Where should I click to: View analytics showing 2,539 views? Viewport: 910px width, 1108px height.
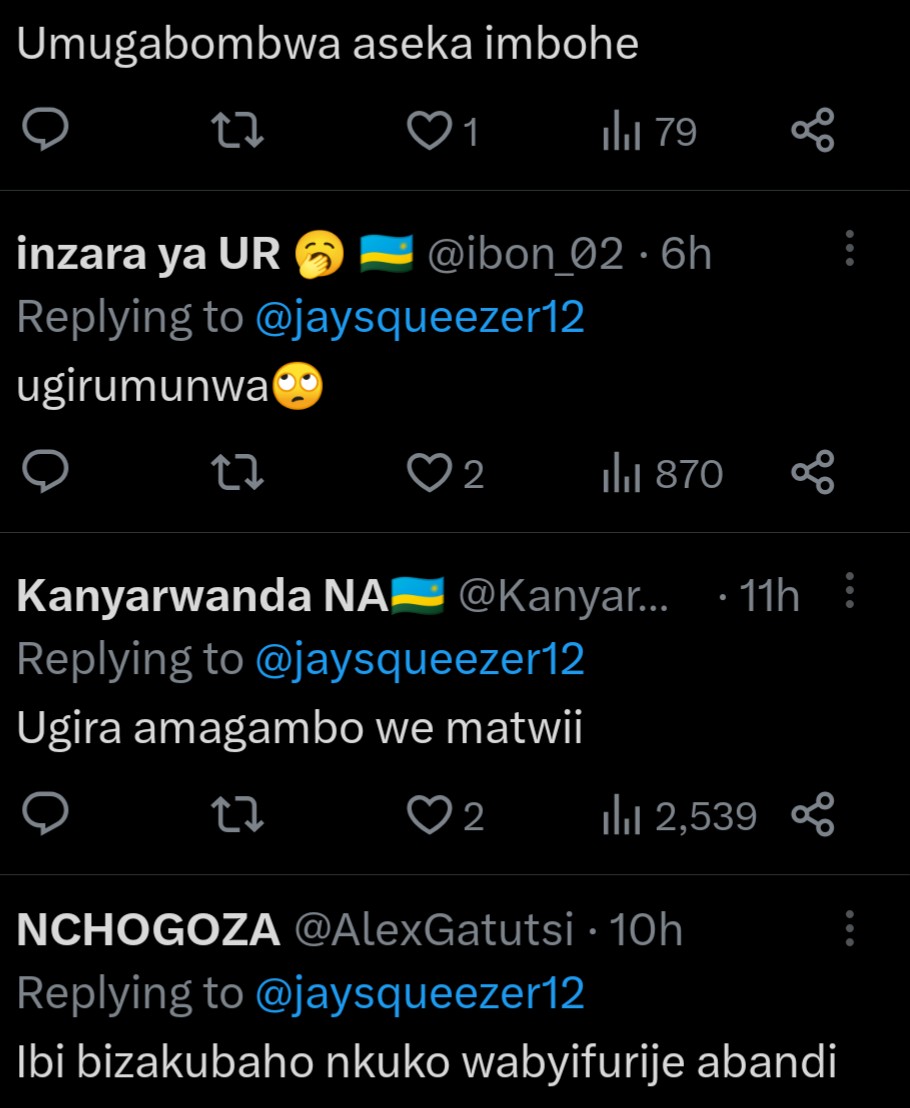(x=679, y=817)
